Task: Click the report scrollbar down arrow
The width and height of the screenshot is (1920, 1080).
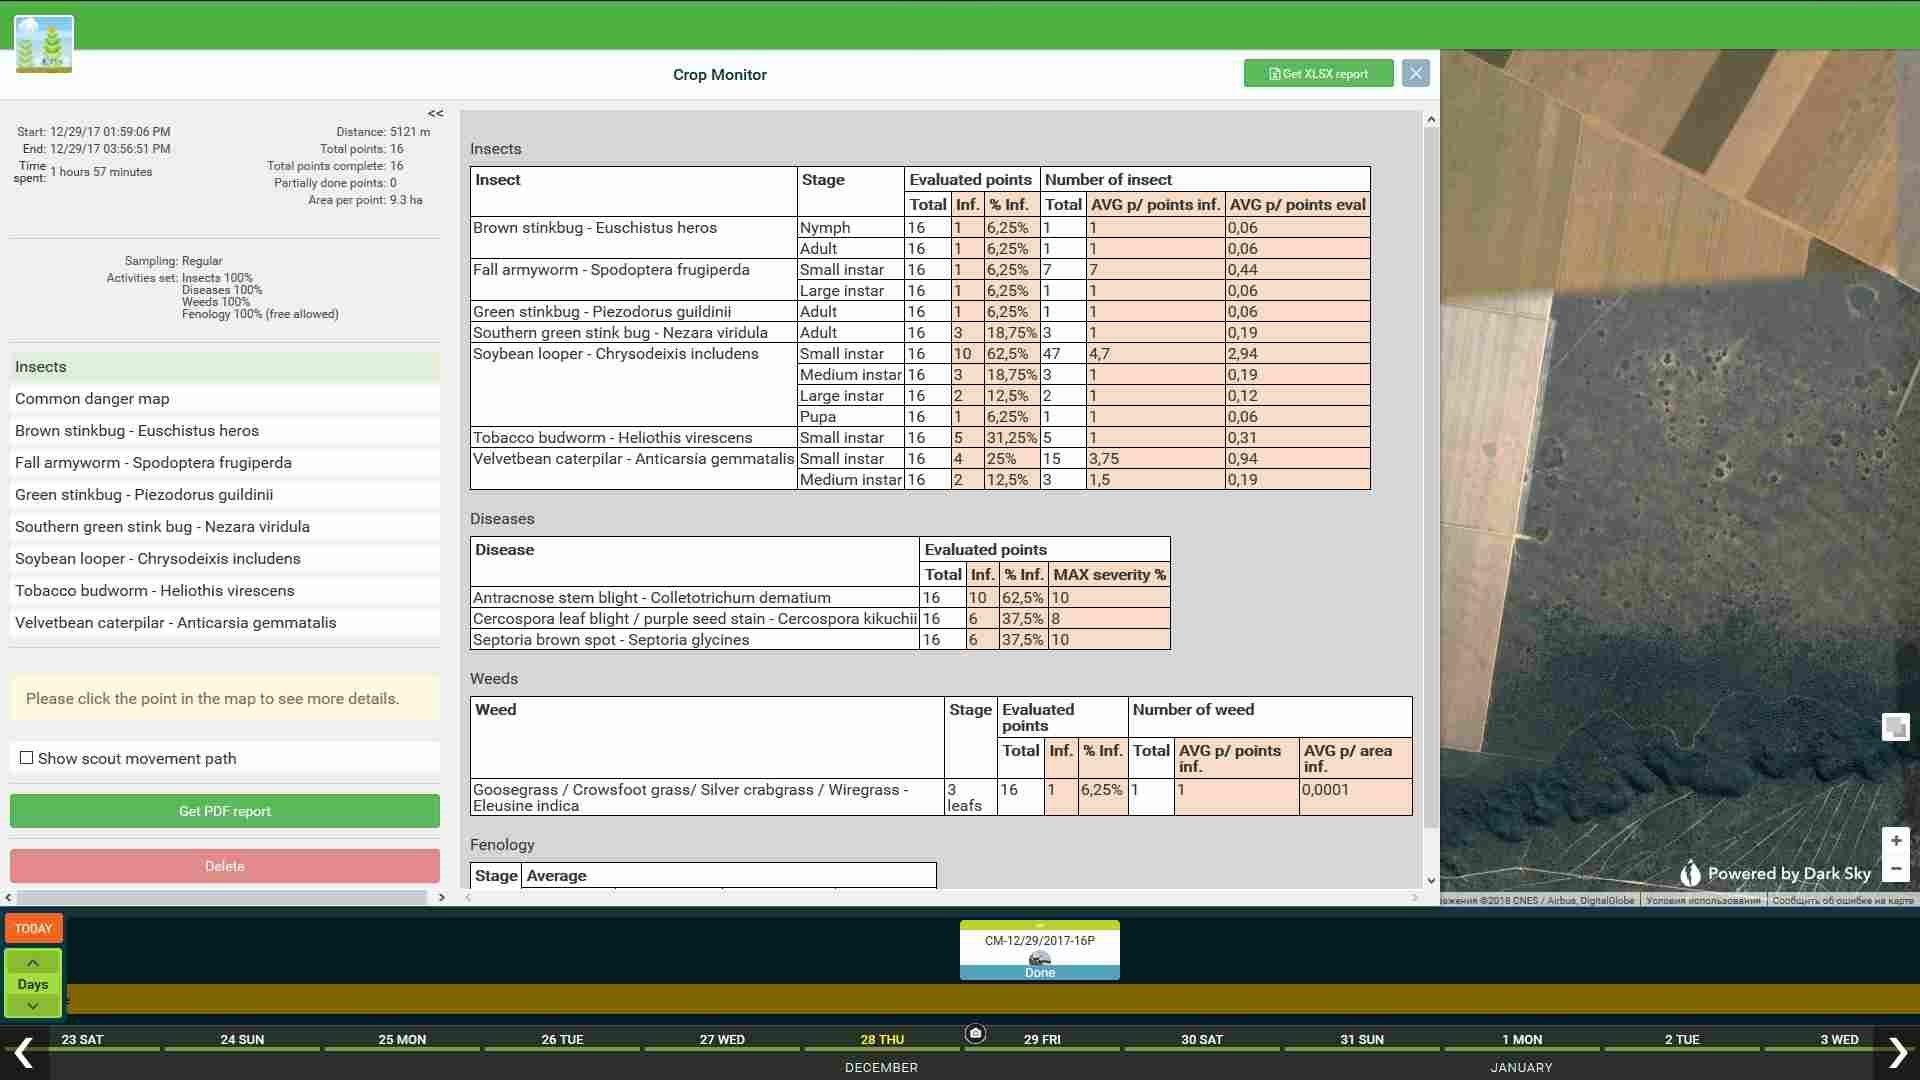Action: pos(1431,881)
